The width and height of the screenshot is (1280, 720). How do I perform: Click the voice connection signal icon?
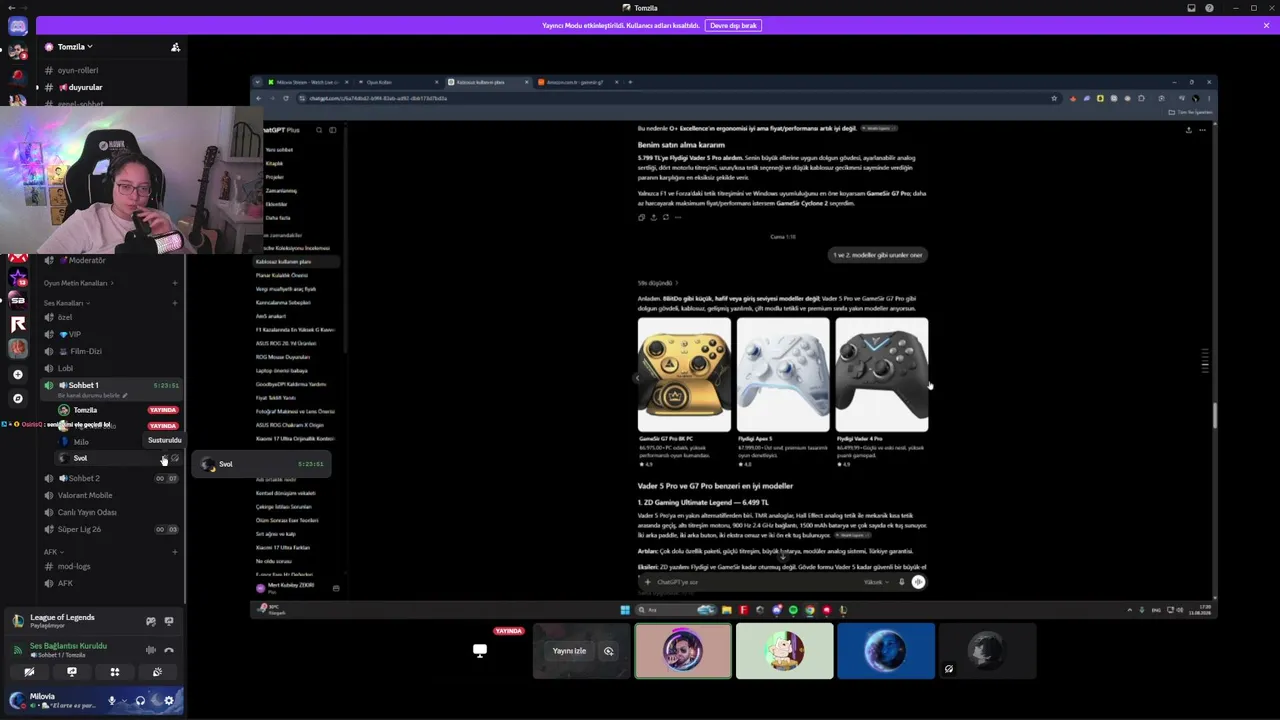18,650
